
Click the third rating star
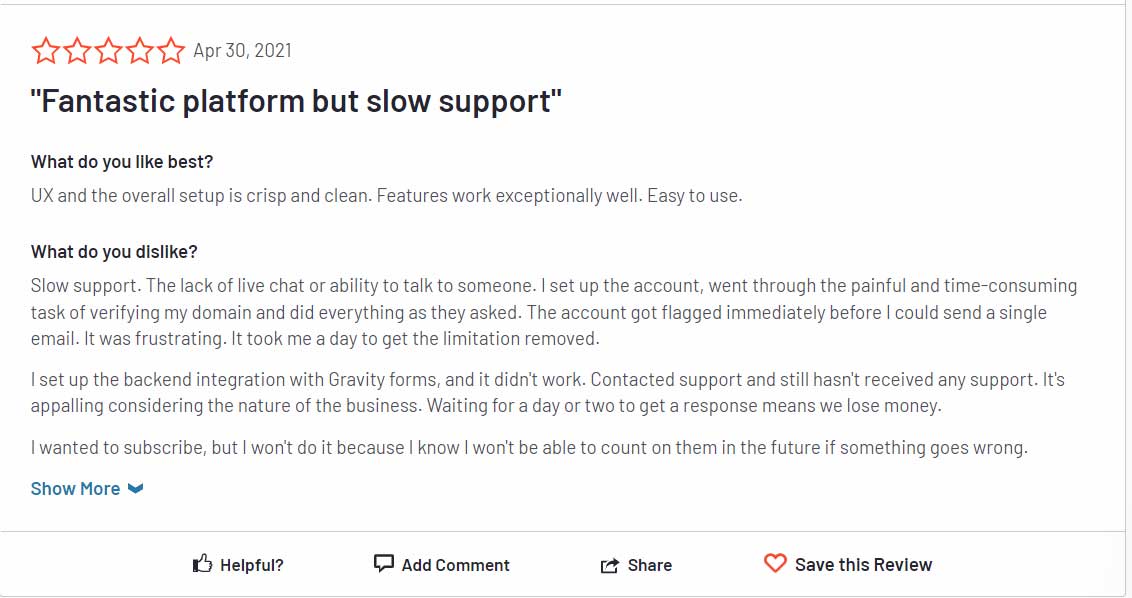[x=108, y=51]
